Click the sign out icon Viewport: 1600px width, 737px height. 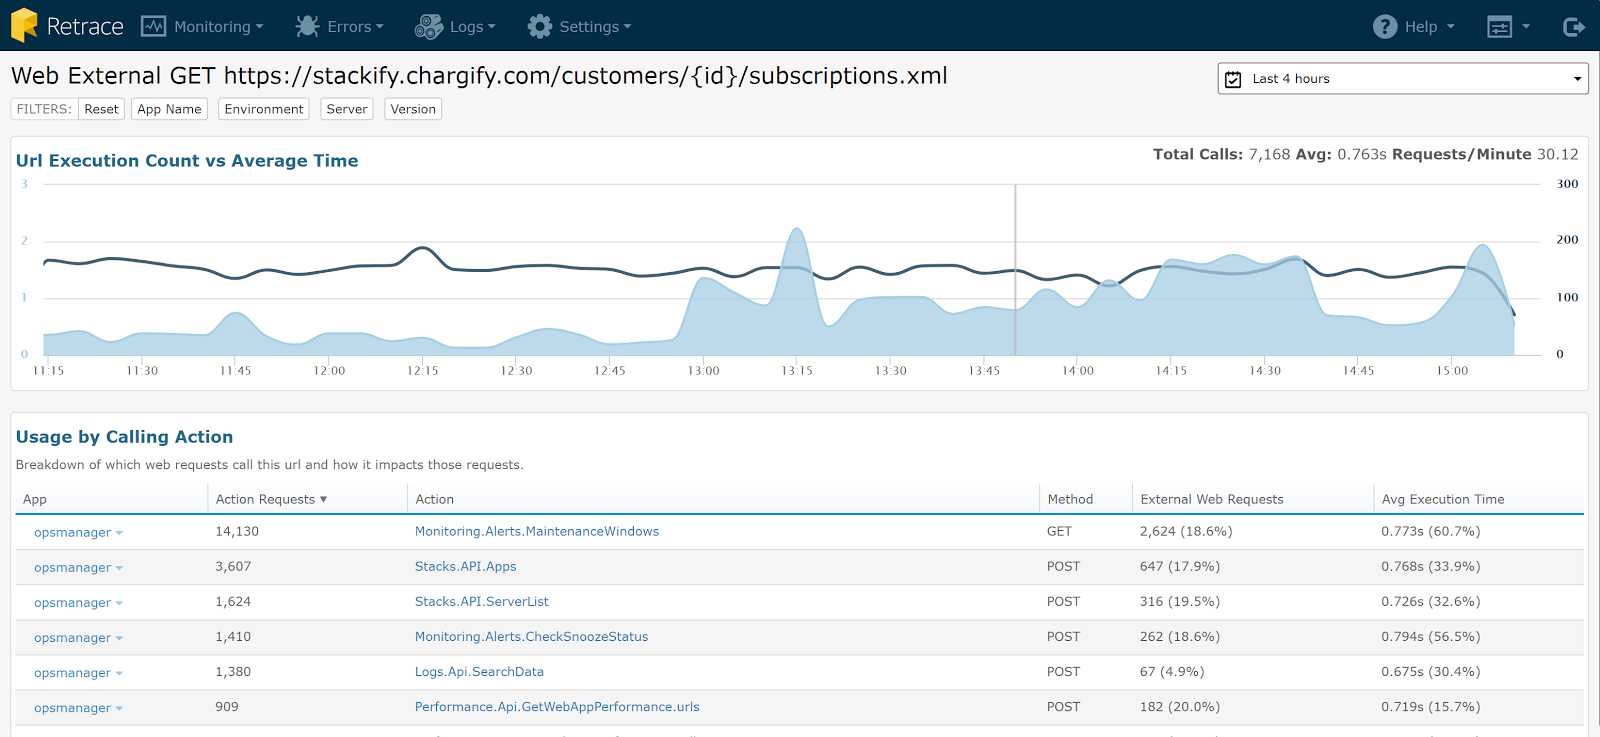(1574, 27)
